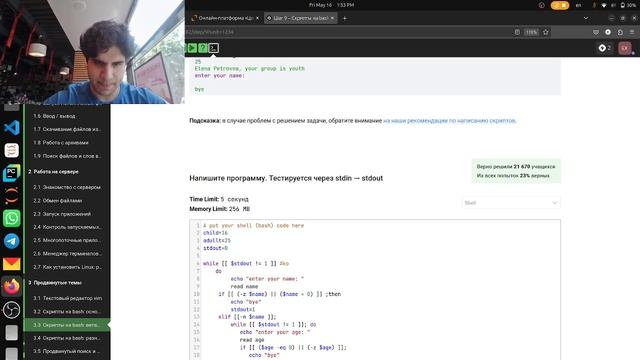Image resolution: width=640 pixels, height=360 pixels.
Task: Click the 110% zoom level indicator
Action: [531, 32]
